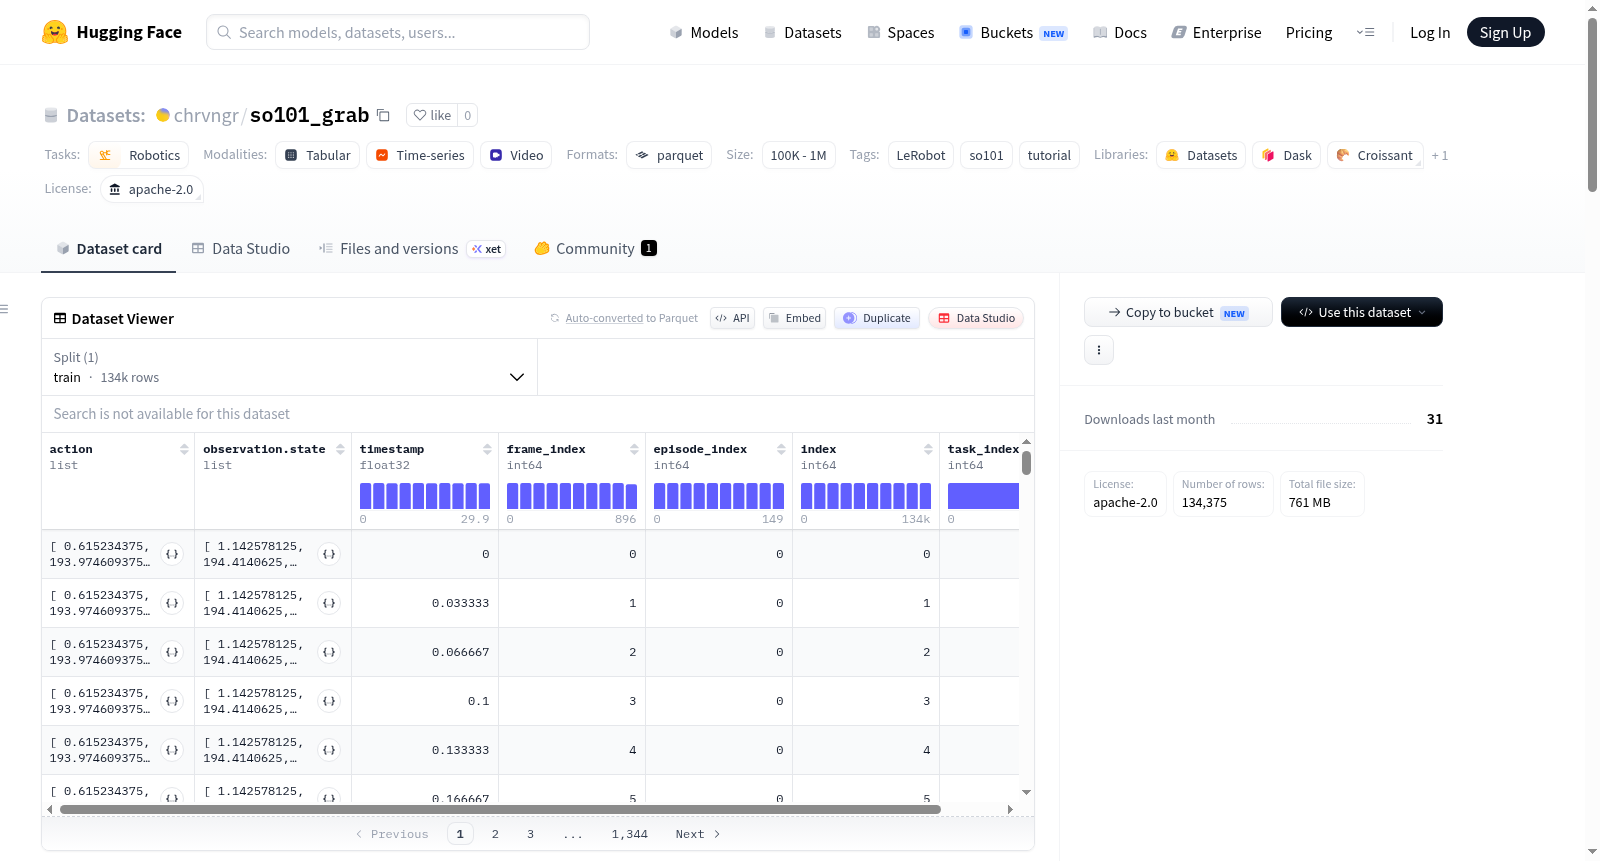The height and width of the screenshot is (861, 1600).
Task: Show the +1 more libraries
Action: pyautogui.click(x=1440, y=155)
